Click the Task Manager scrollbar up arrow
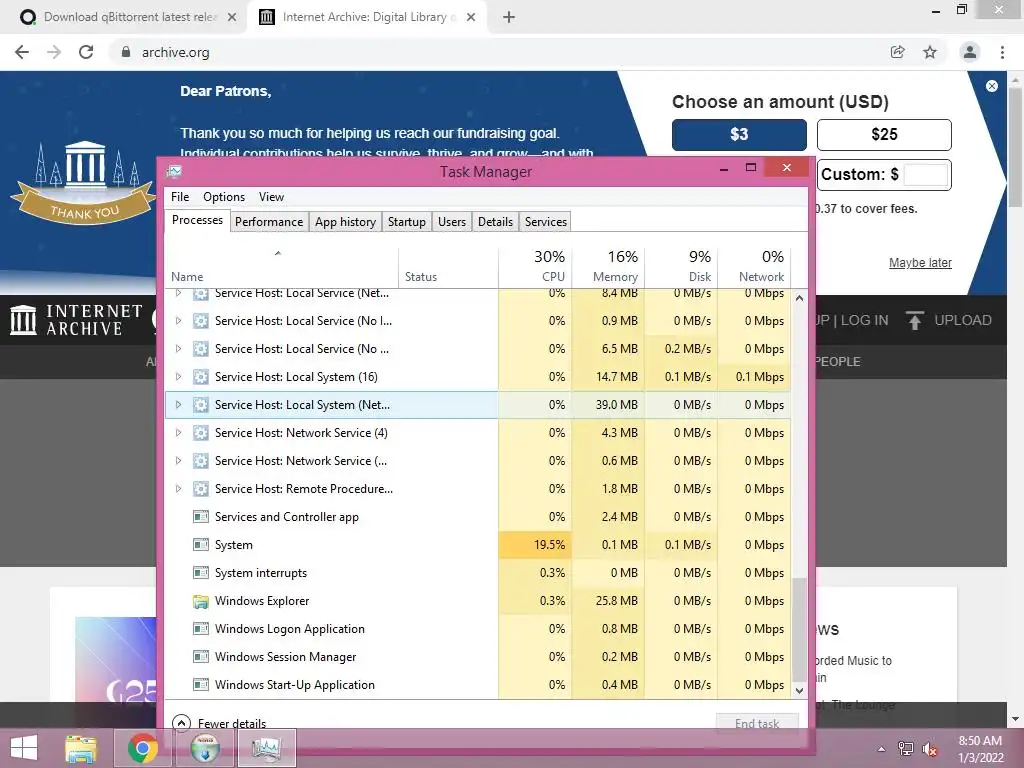Screen dimensions: 1024x768 (799, 298)
